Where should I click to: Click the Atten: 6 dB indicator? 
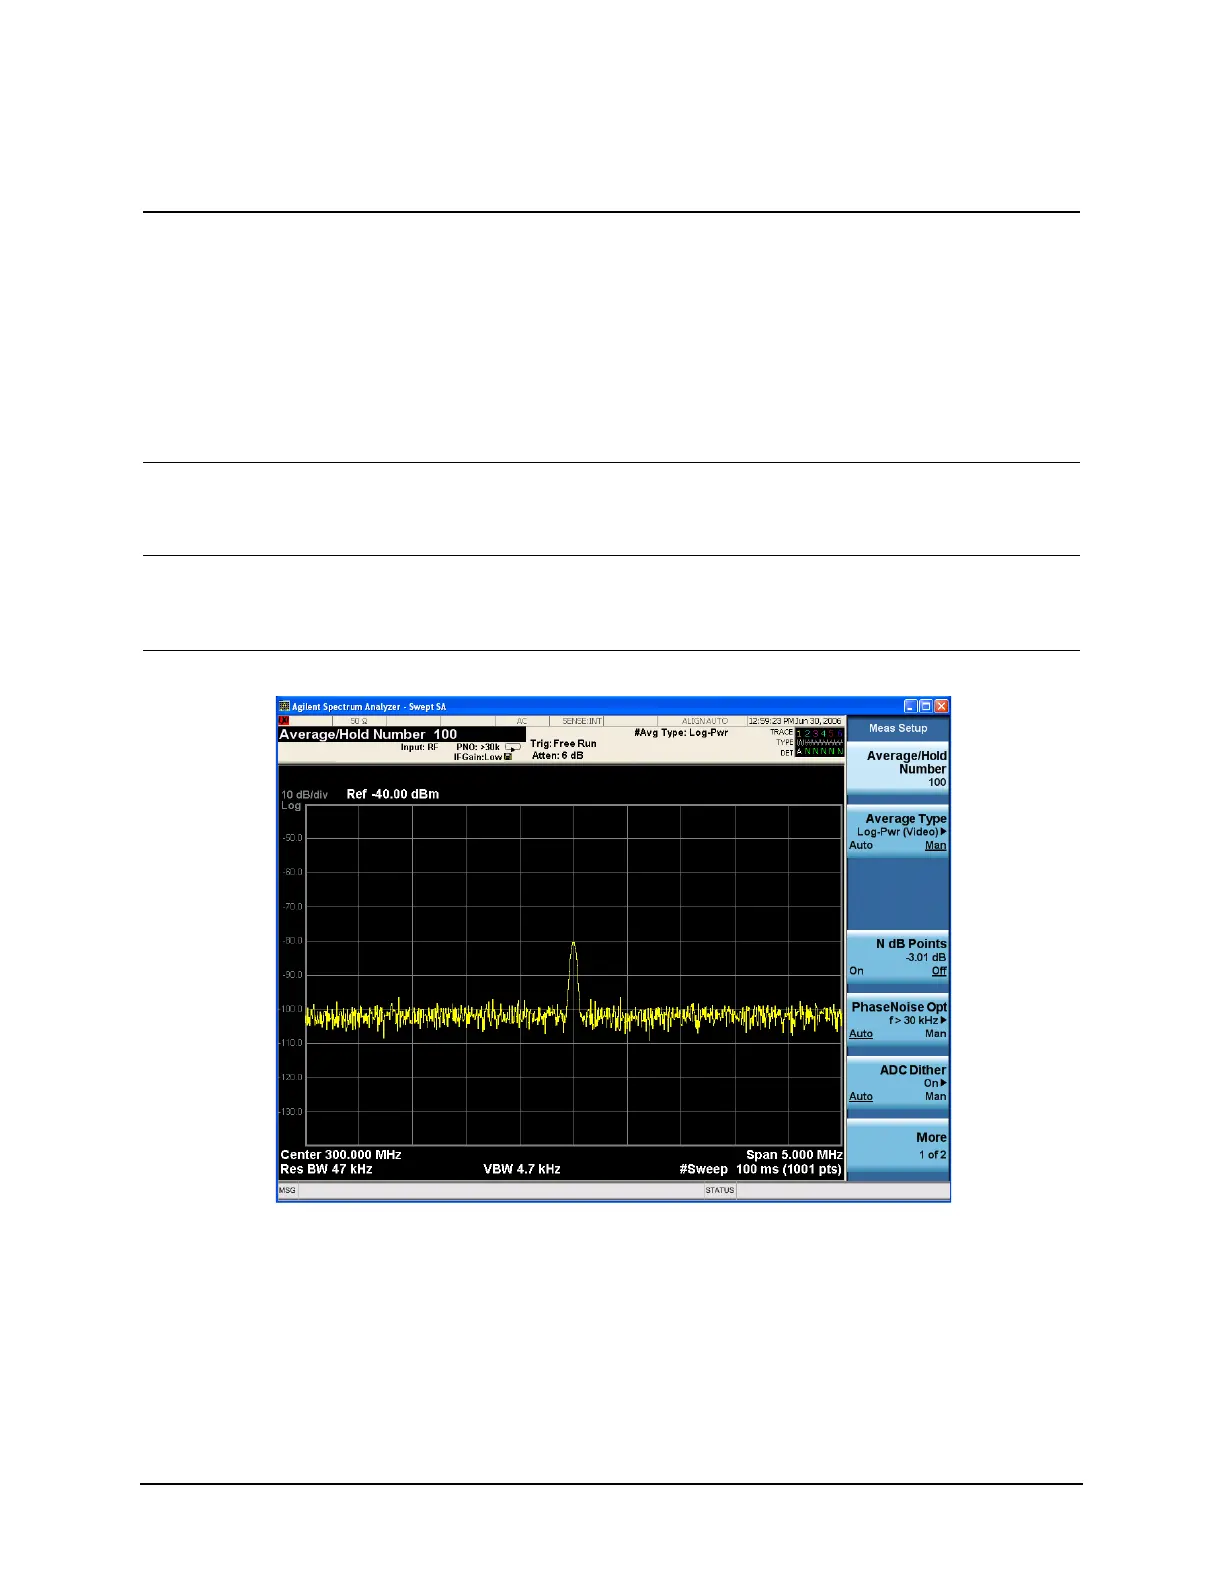[x=557, y=756]
